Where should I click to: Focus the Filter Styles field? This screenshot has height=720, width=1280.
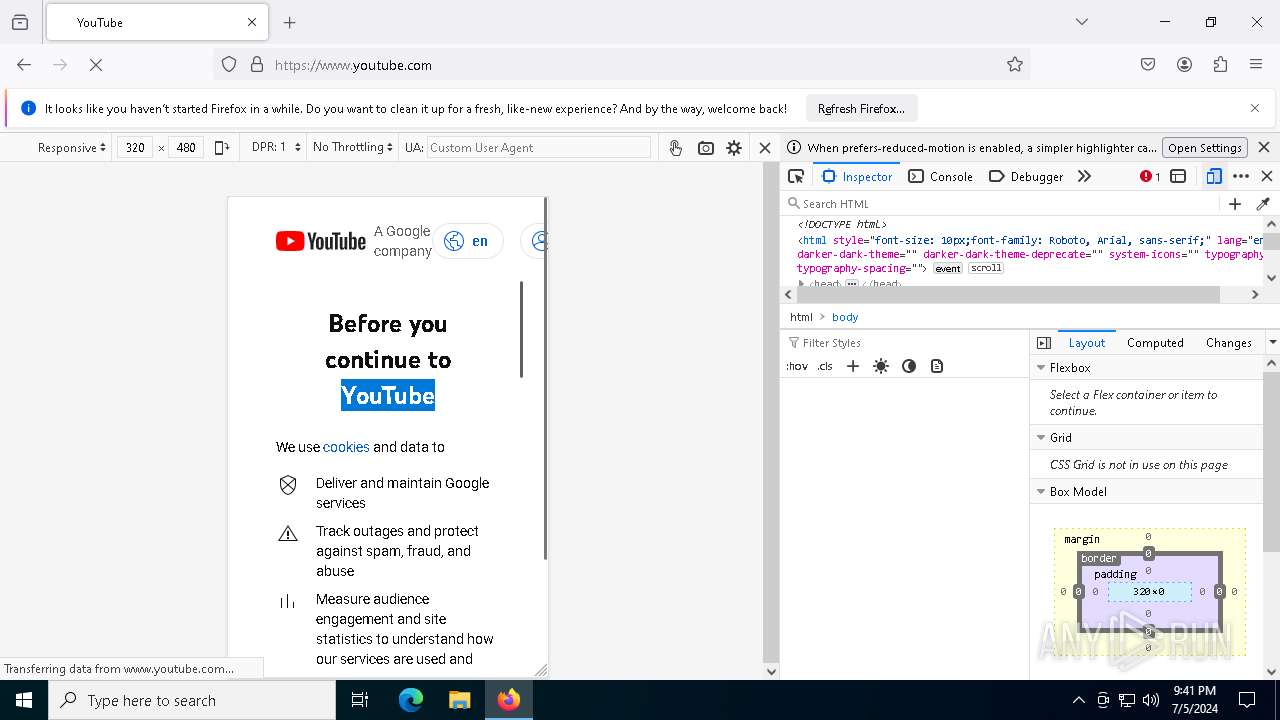[905, 342]
